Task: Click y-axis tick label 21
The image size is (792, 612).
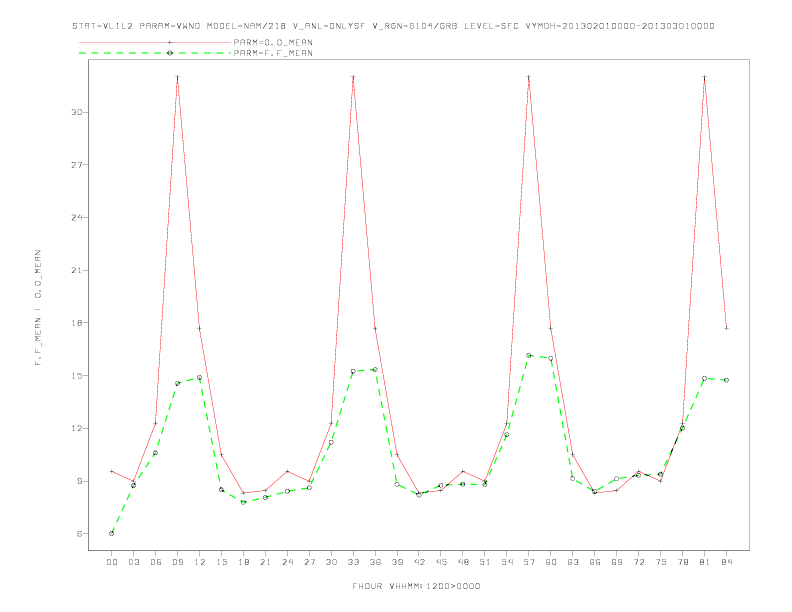Action: (77, 270)
